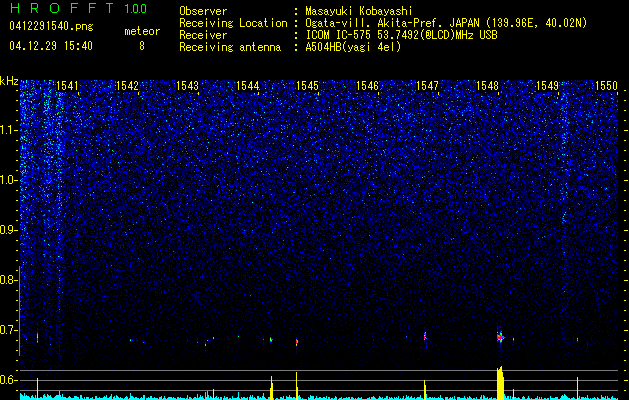The width and height of the screenshot is (629, 400).
Task: Click the 'Observer' label
Action: (203, 11)
